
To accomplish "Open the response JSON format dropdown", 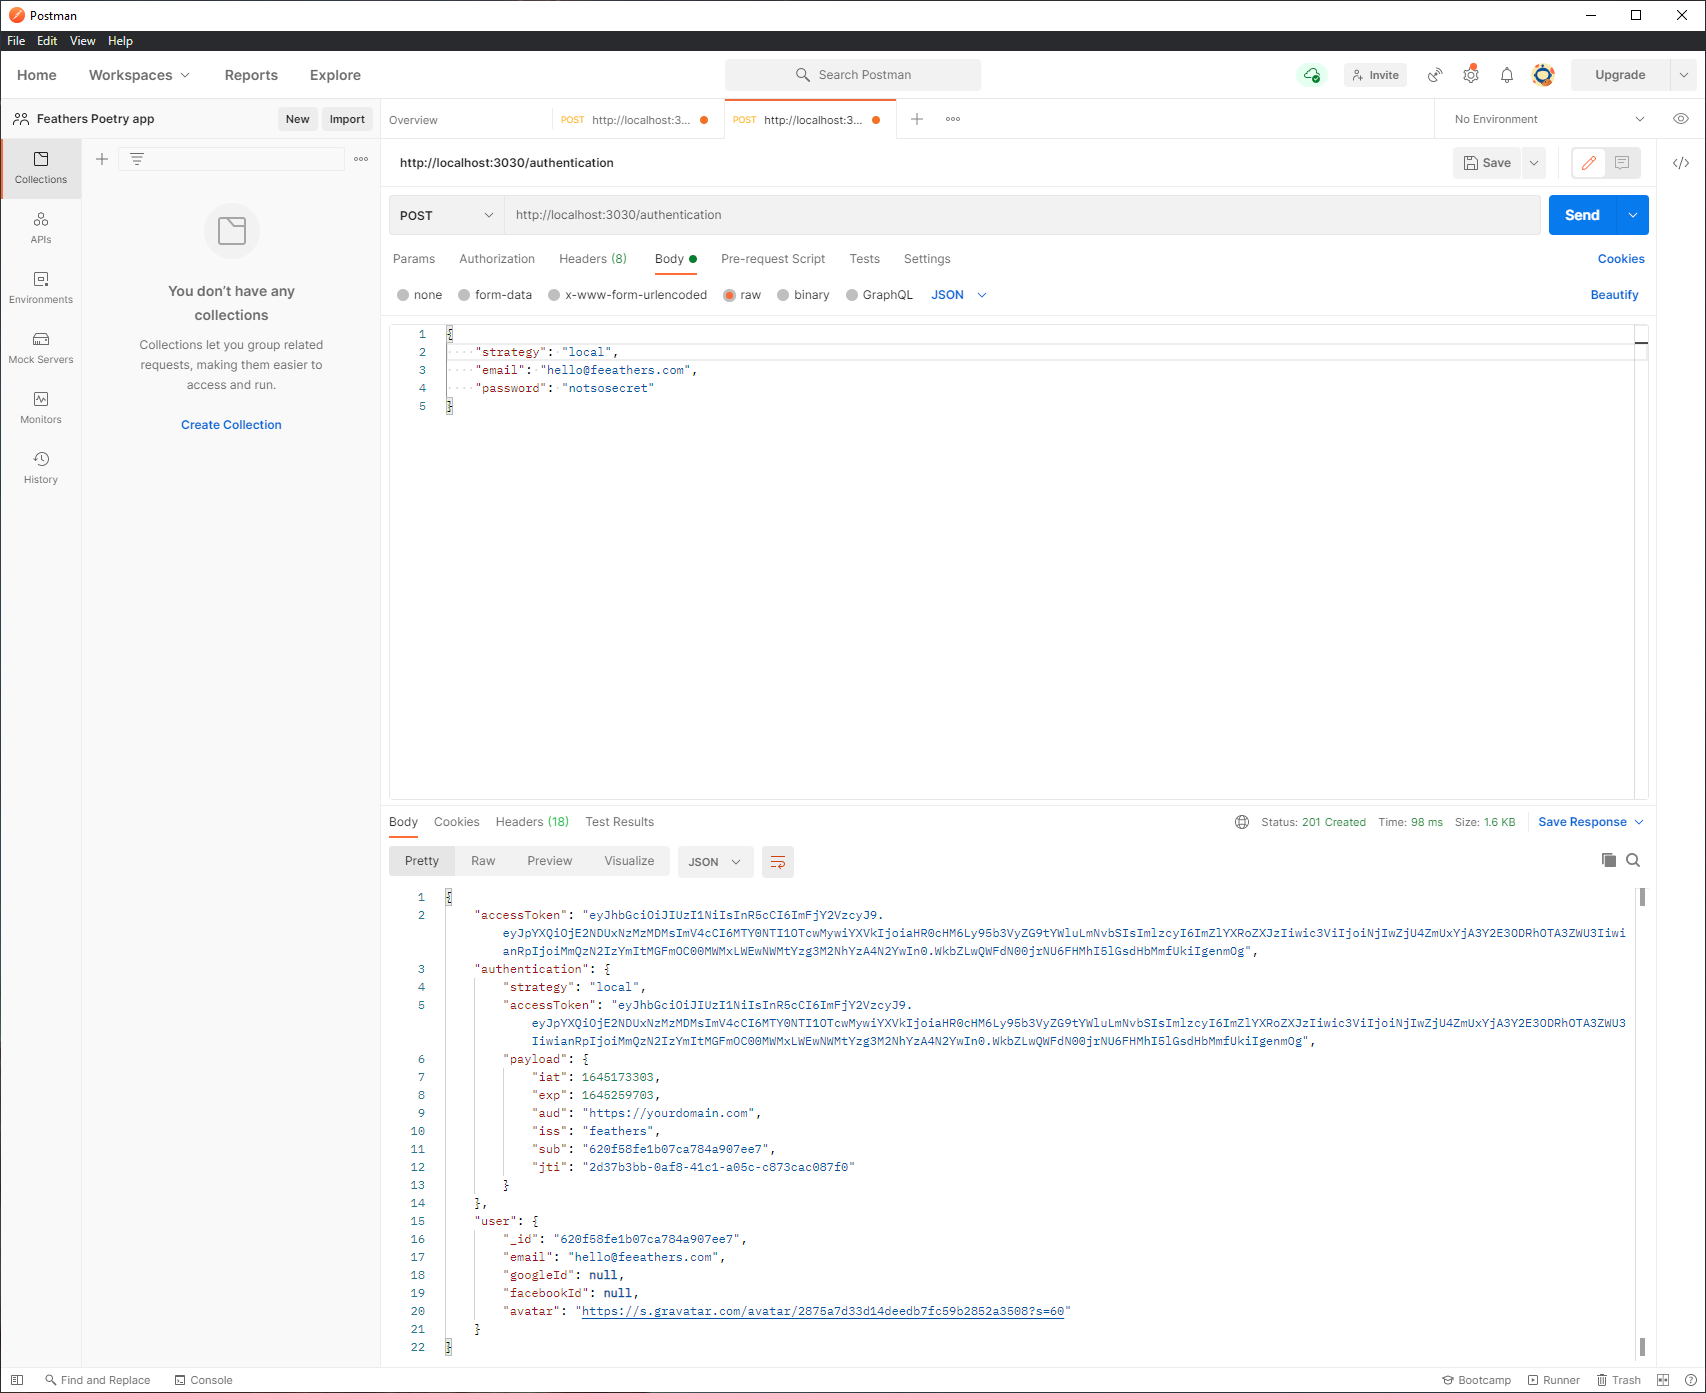I will (715, 862).
